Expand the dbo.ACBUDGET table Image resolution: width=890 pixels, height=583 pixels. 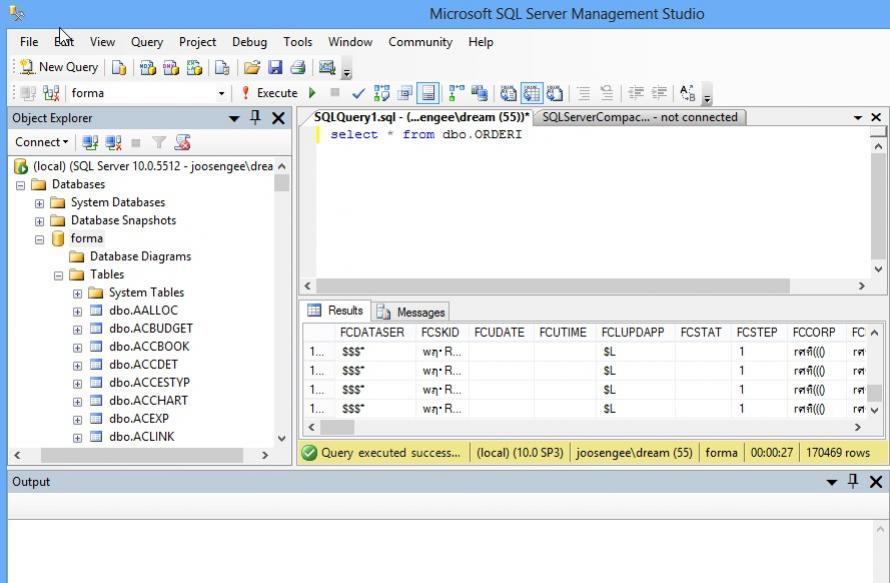(x=77, y=330)
